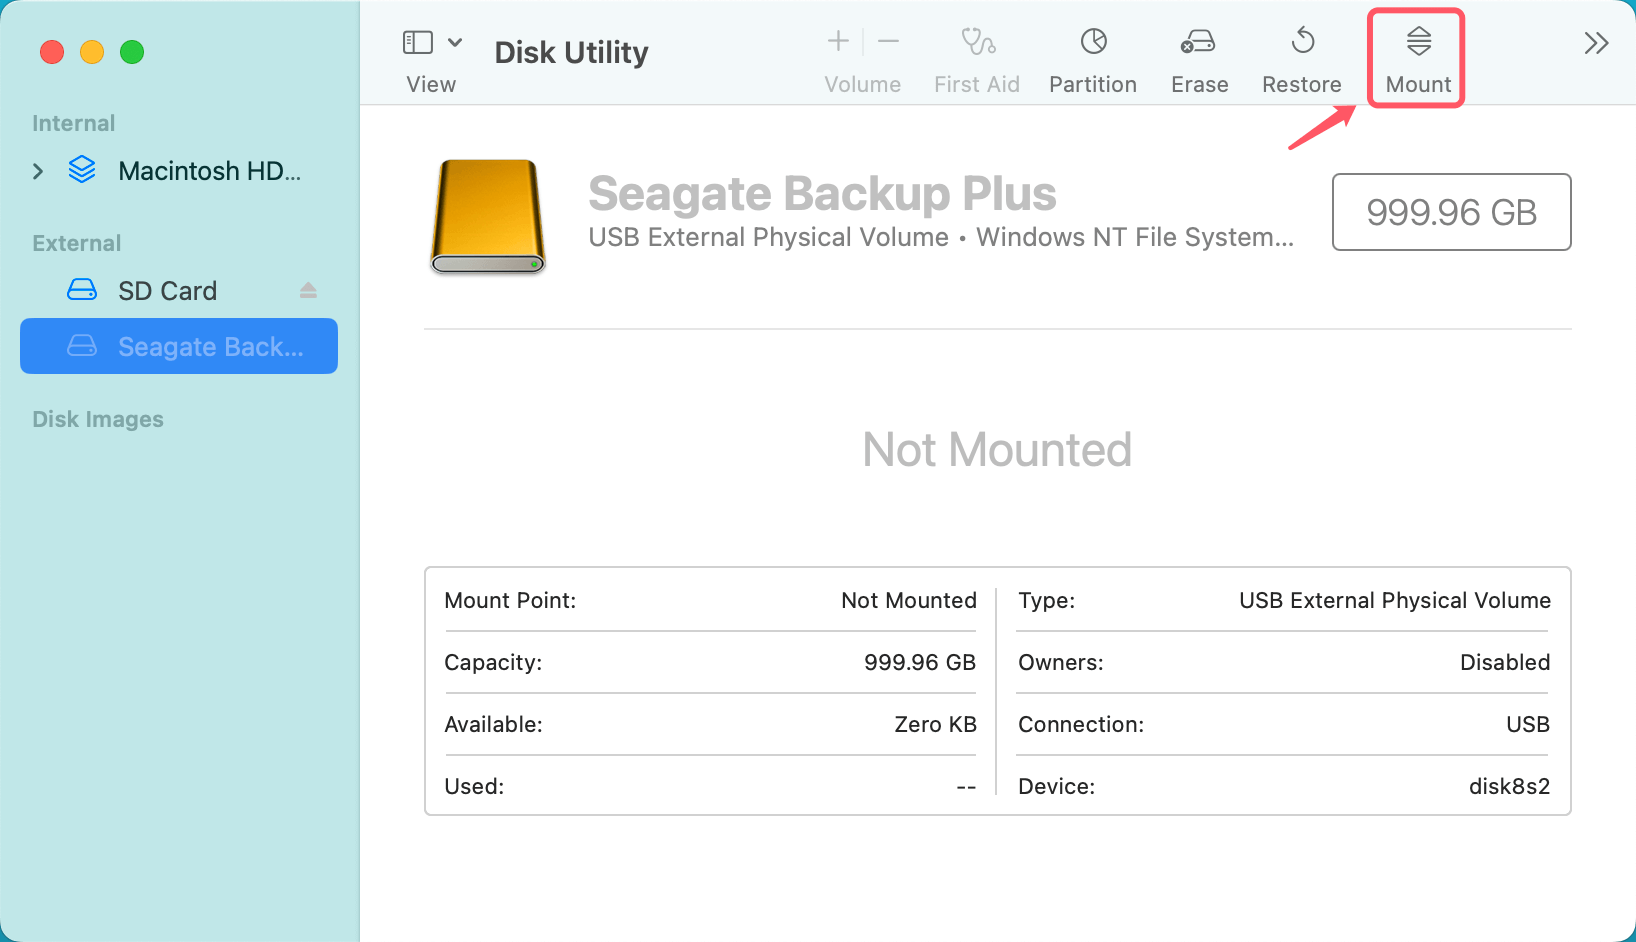
Task: Open the View options dropdown chevron
Action: pos(456,41)
